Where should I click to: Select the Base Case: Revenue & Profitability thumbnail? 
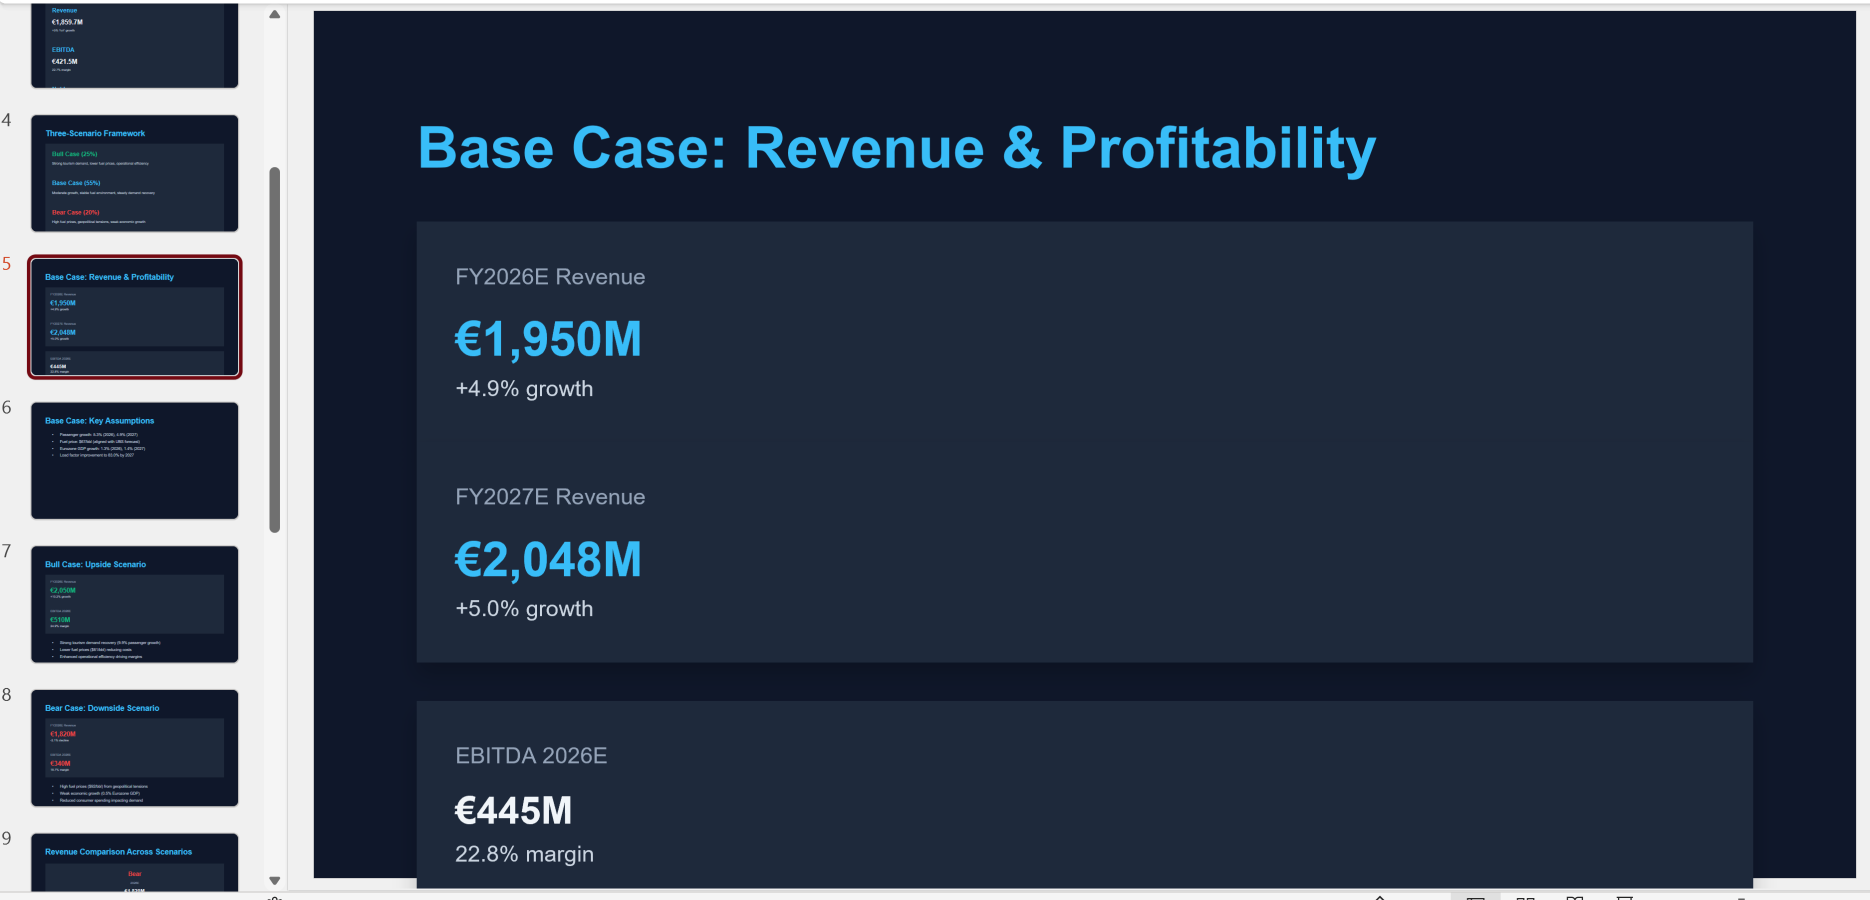[134, 317]
